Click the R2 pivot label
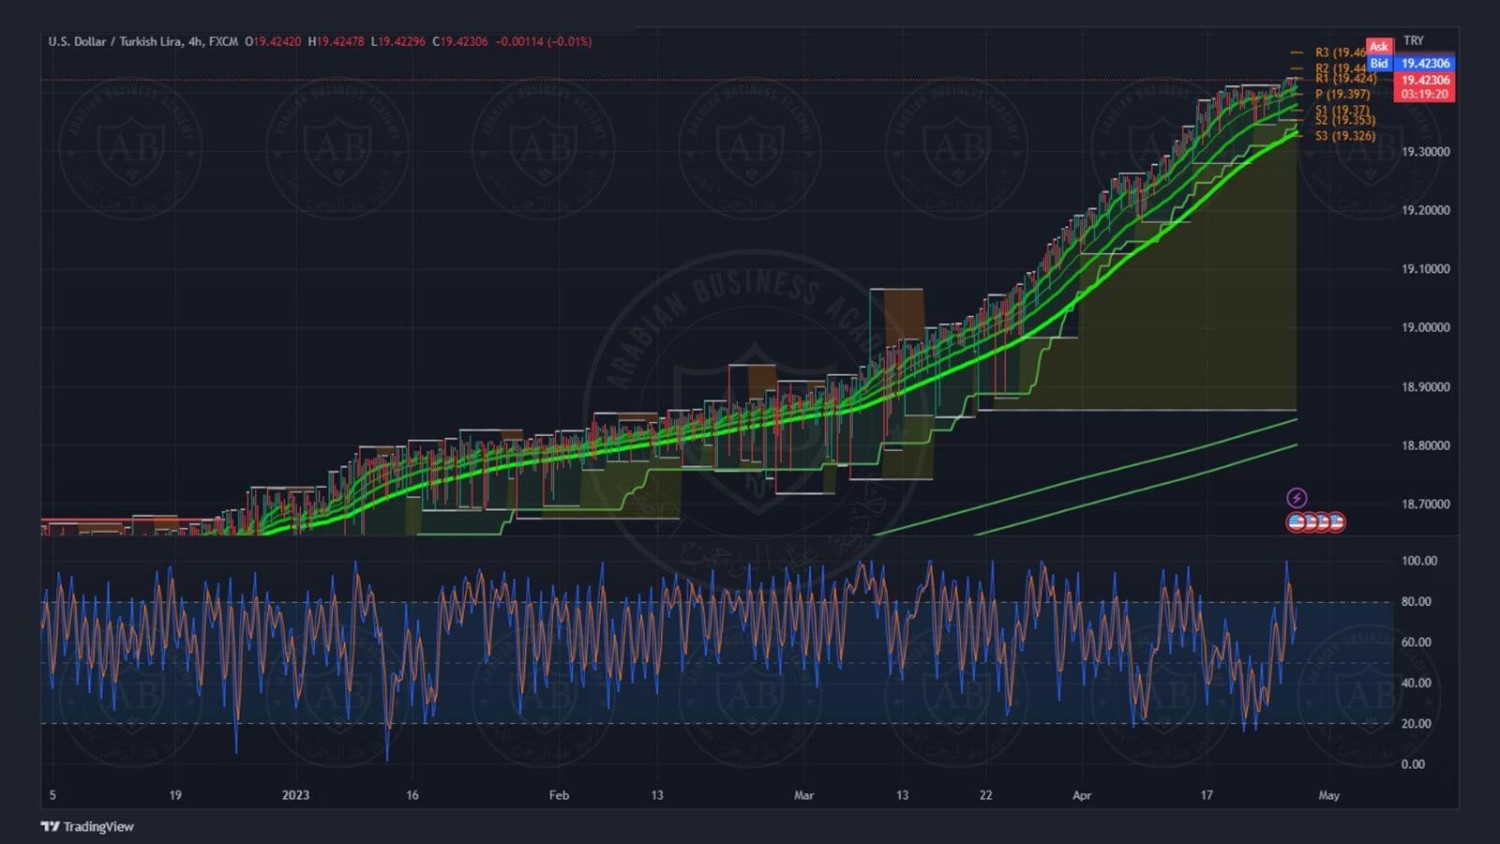1500x844 pixels. [1340, 68]
